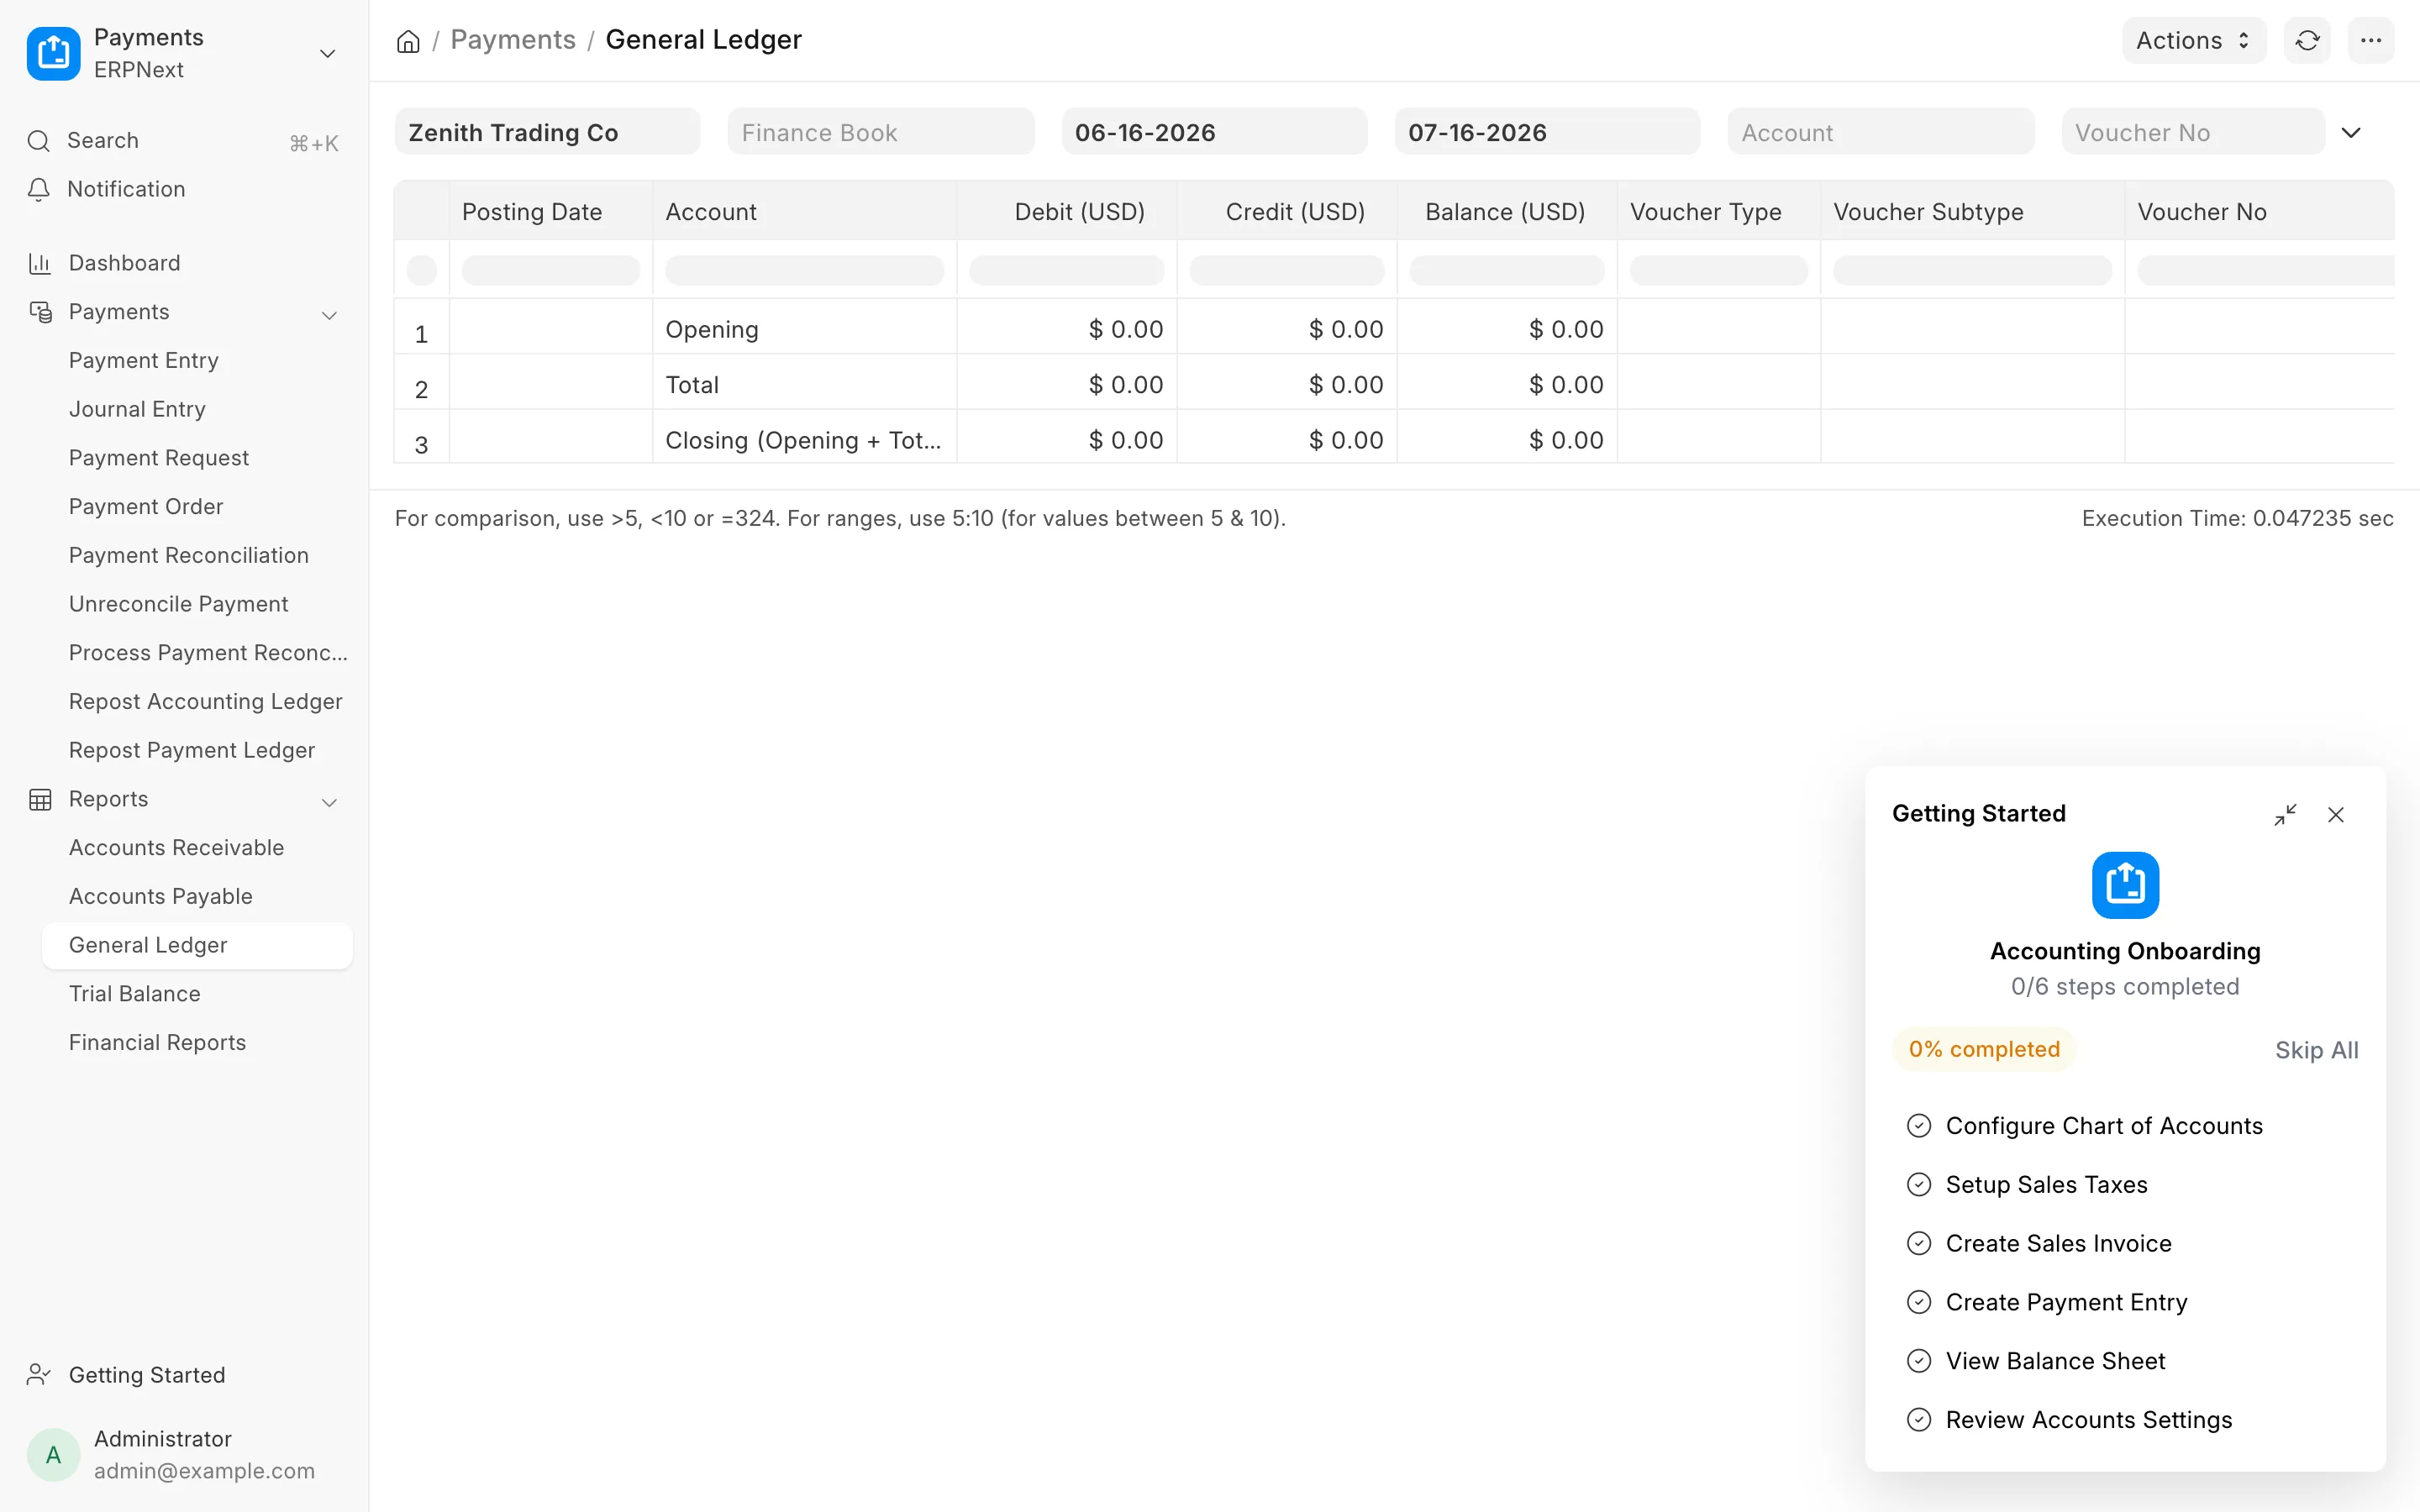This screenshot has height=1512, width=2420.
Task: Go home via breadcrumb house icon
Action: (x=408, y=41)
